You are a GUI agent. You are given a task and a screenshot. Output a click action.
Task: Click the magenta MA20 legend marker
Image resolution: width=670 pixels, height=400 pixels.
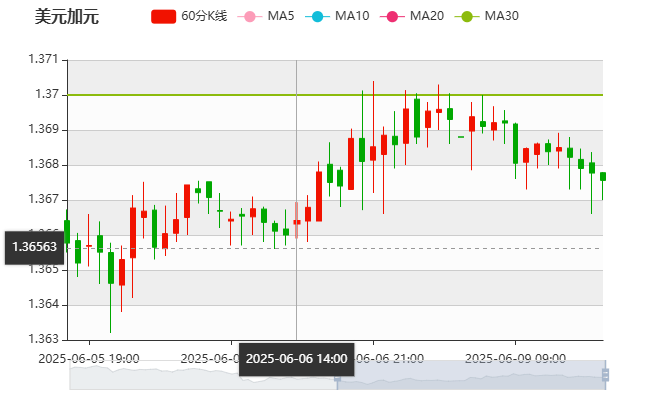pos(392,17)
